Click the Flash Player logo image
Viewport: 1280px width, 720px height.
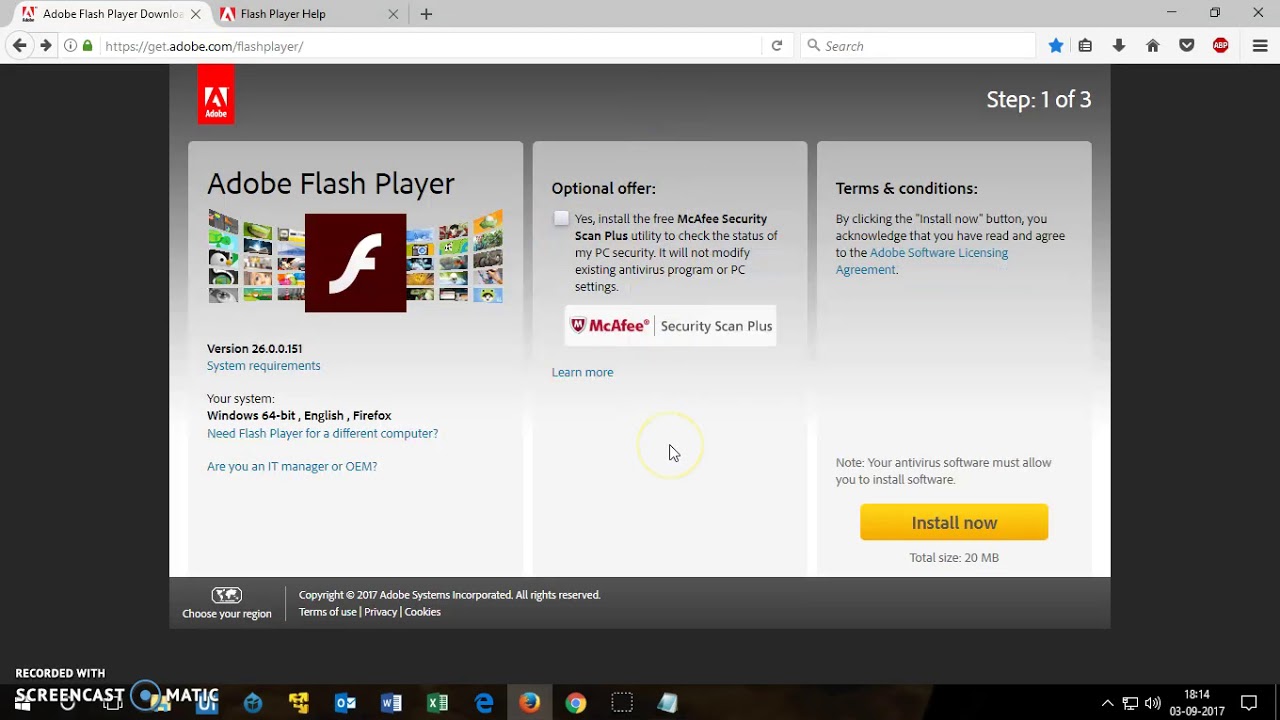[x=355, y=262]
